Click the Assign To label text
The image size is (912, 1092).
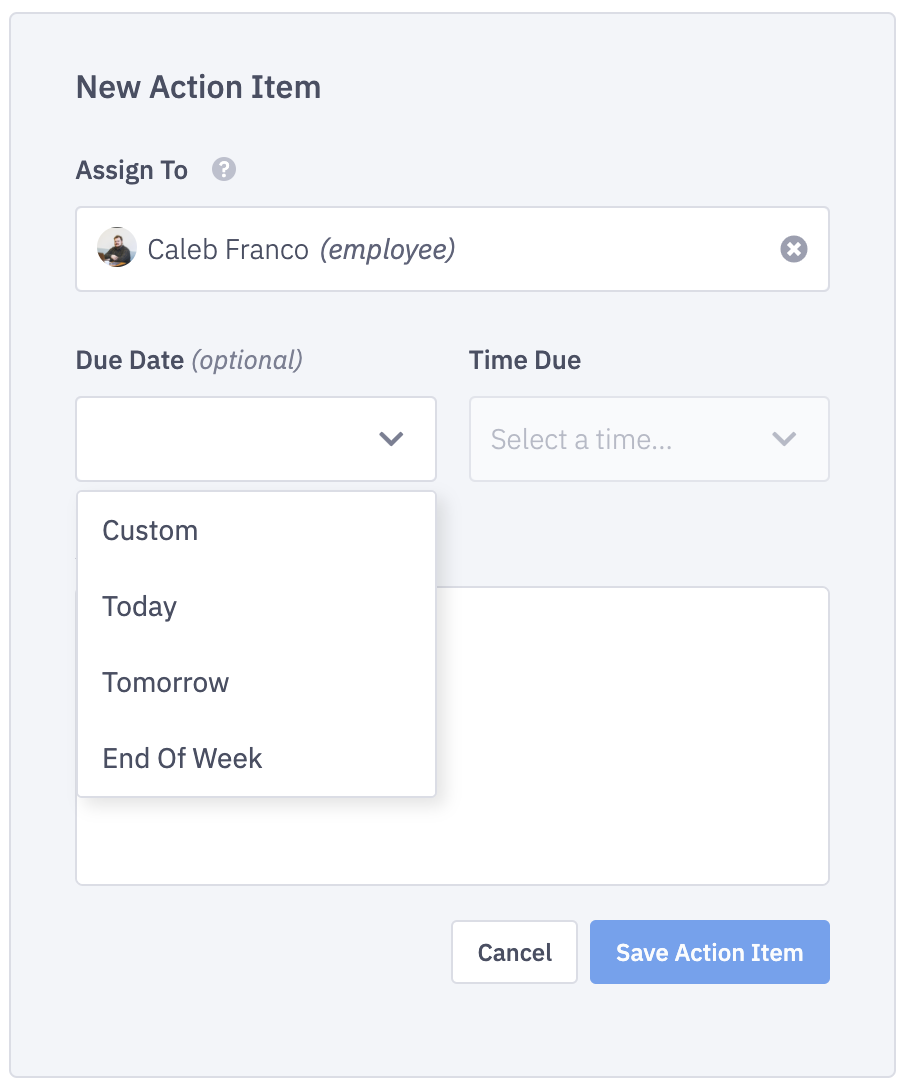point(132,170)
